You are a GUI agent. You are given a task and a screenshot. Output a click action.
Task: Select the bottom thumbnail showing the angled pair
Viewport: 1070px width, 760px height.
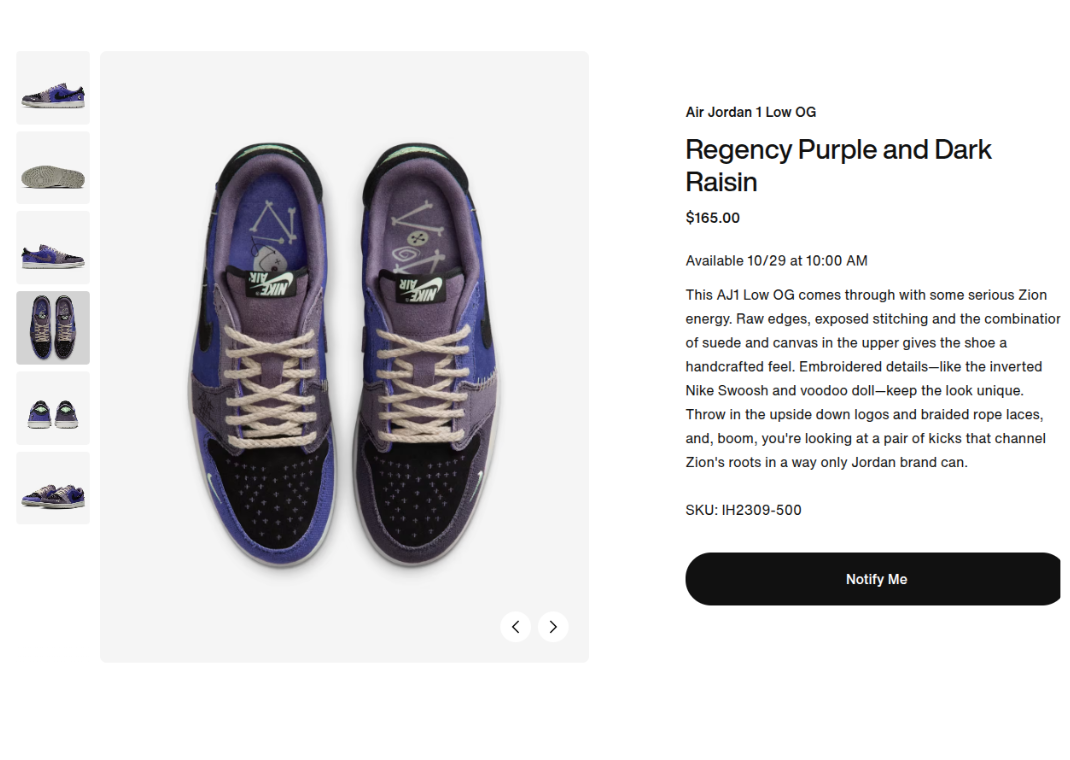52,487
